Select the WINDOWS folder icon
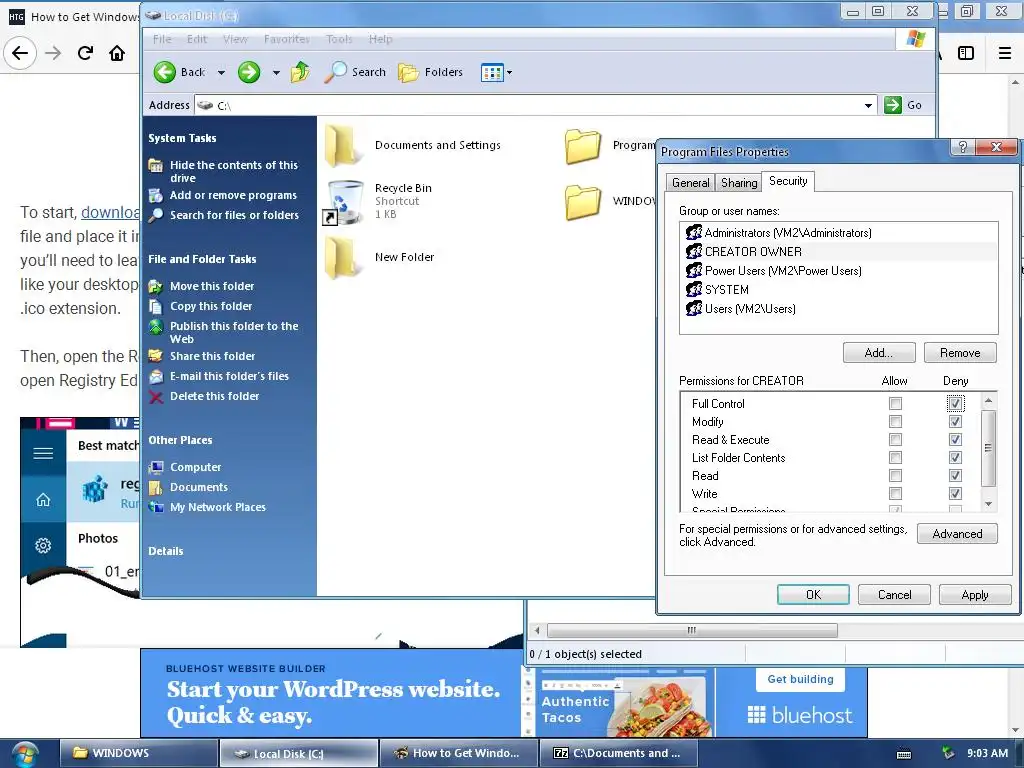The image size is (1024, 768). pyautogui.click(x=583, y=201)
